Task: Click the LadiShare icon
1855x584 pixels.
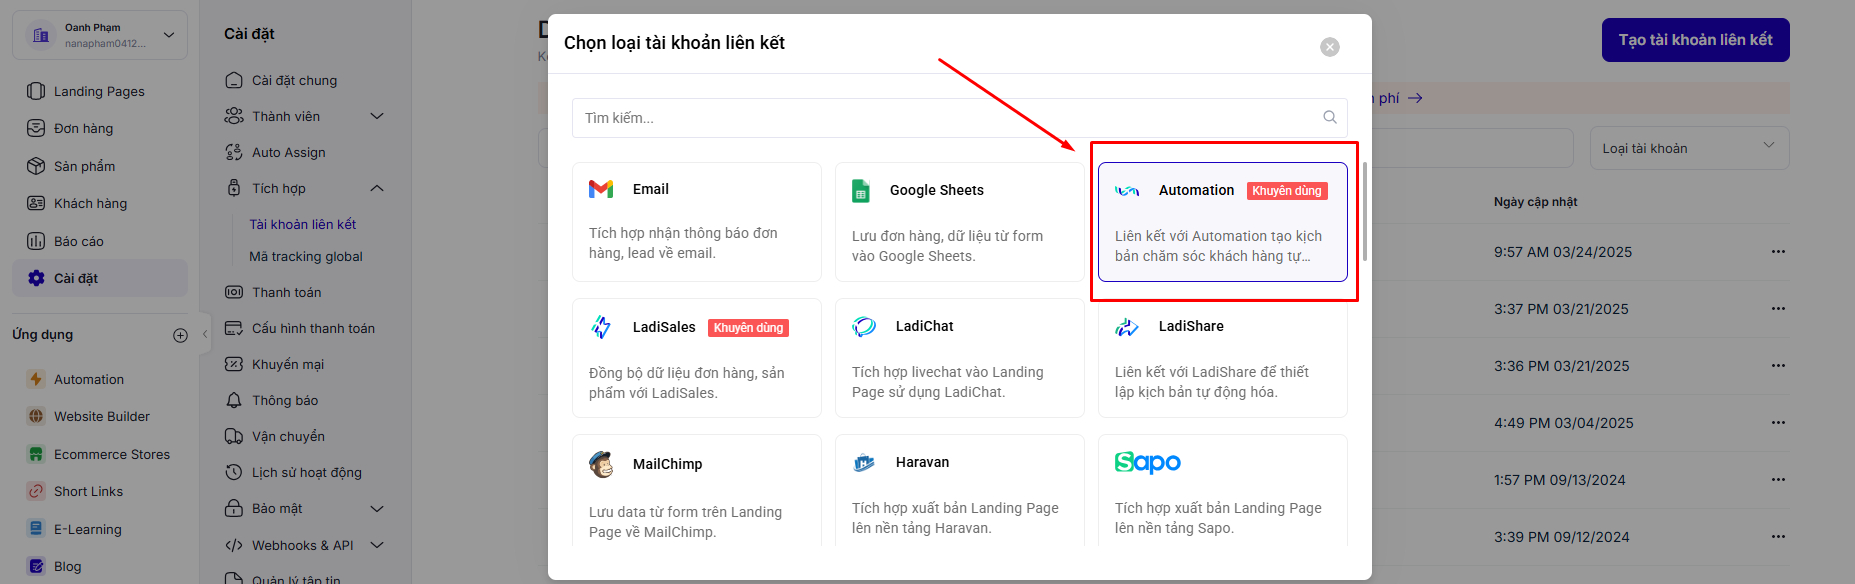Action: point(1127,327)
